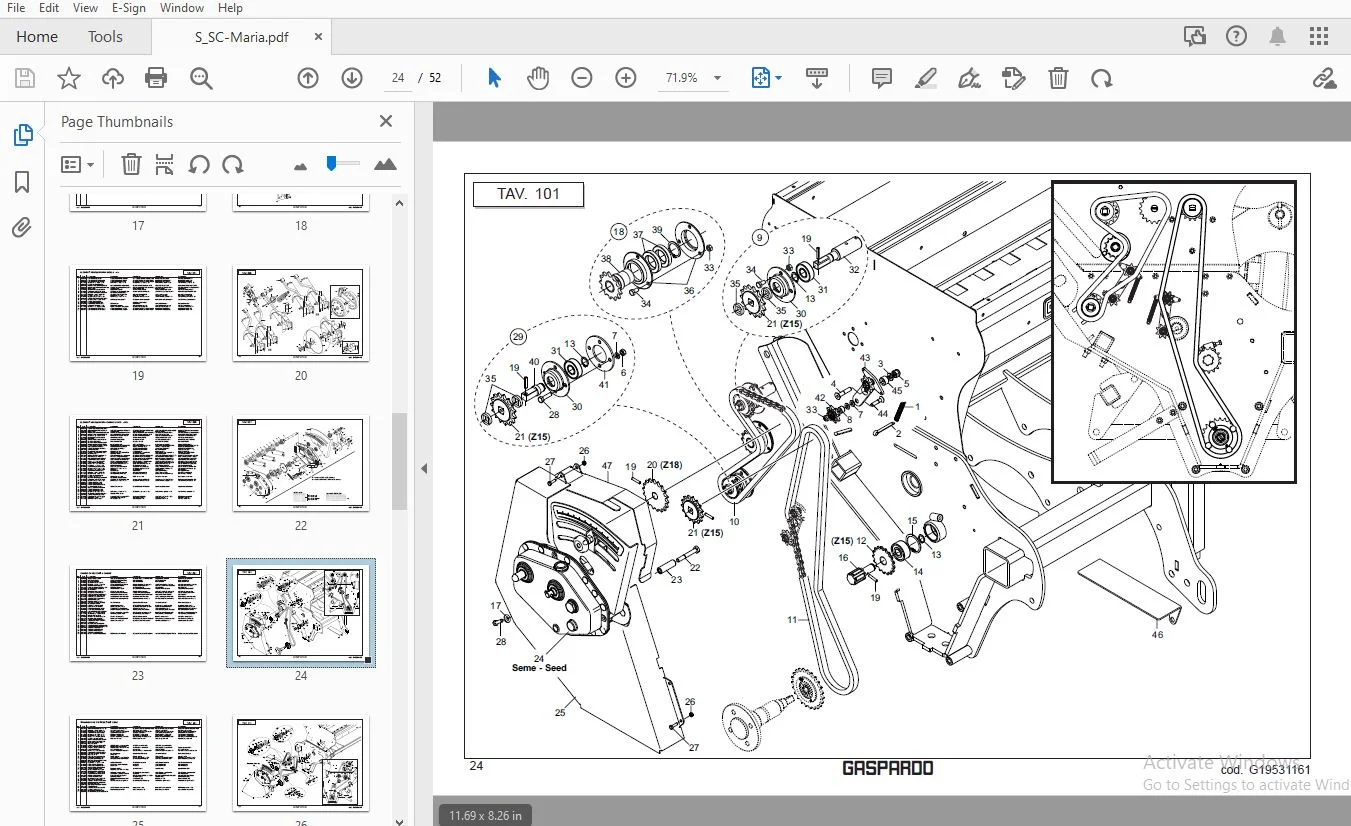This screenshot has width=1351, height=826.
Task: Open the Bookmarks pane icon in the sidebar
Action: click(22, 181)
